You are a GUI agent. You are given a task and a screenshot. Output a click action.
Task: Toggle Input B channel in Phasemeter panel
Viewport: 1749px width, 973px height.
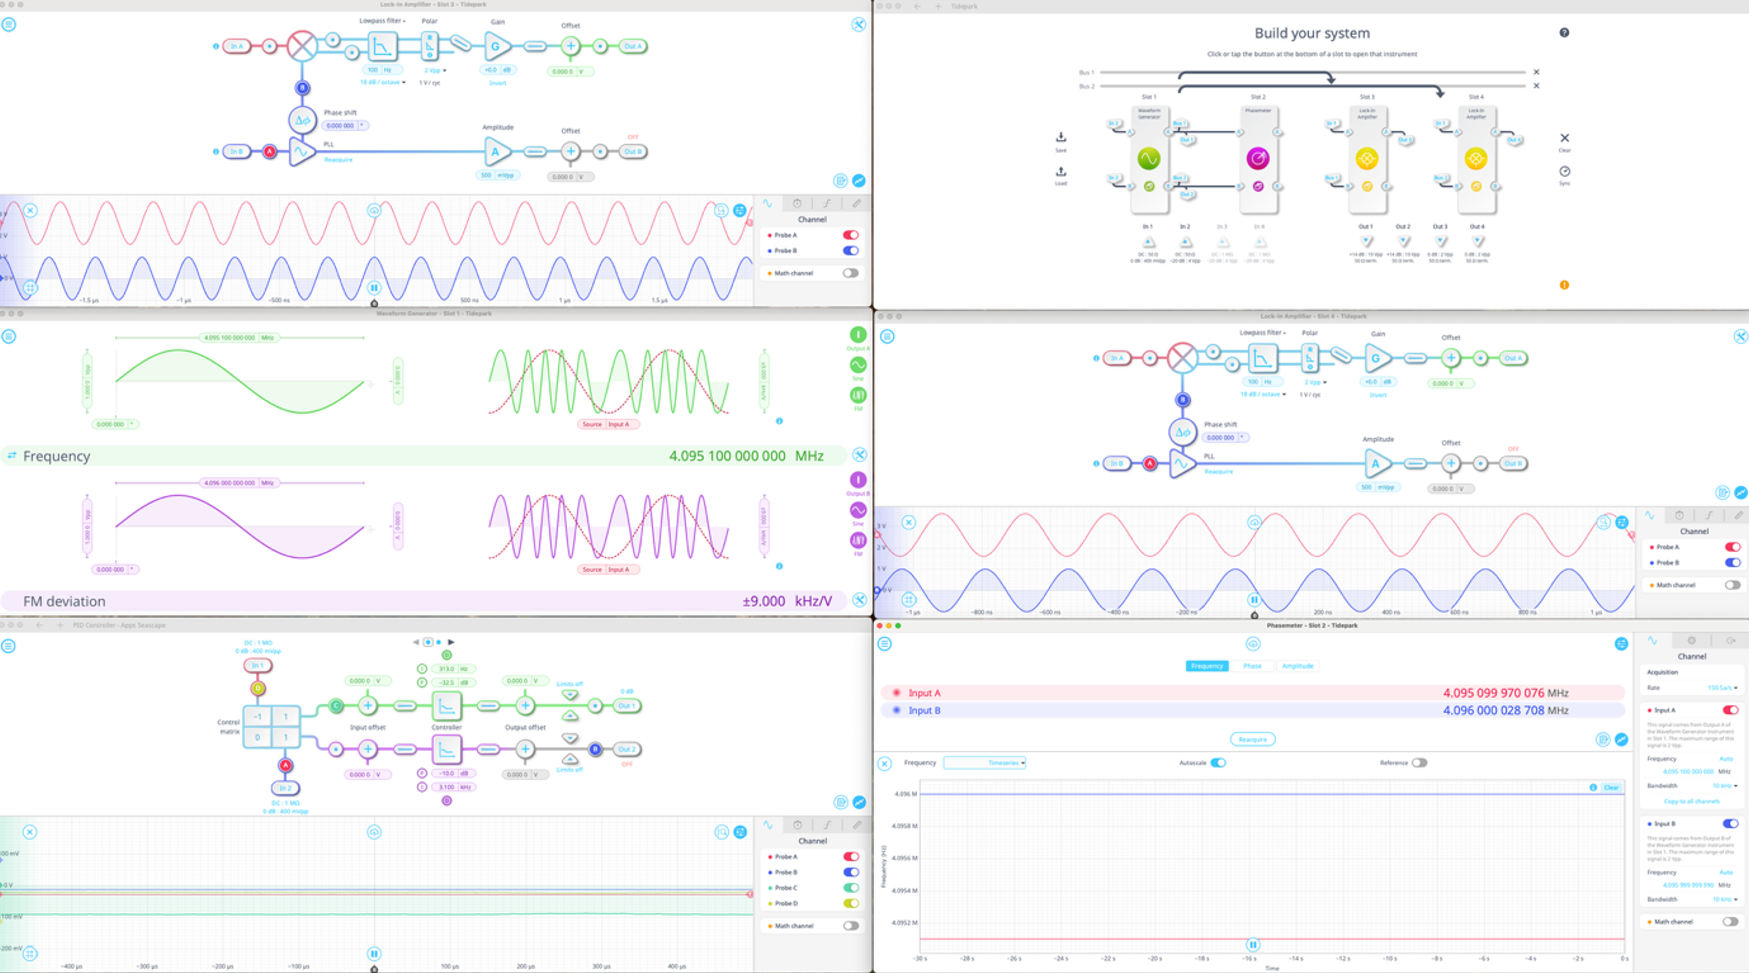coord(1730,824)
